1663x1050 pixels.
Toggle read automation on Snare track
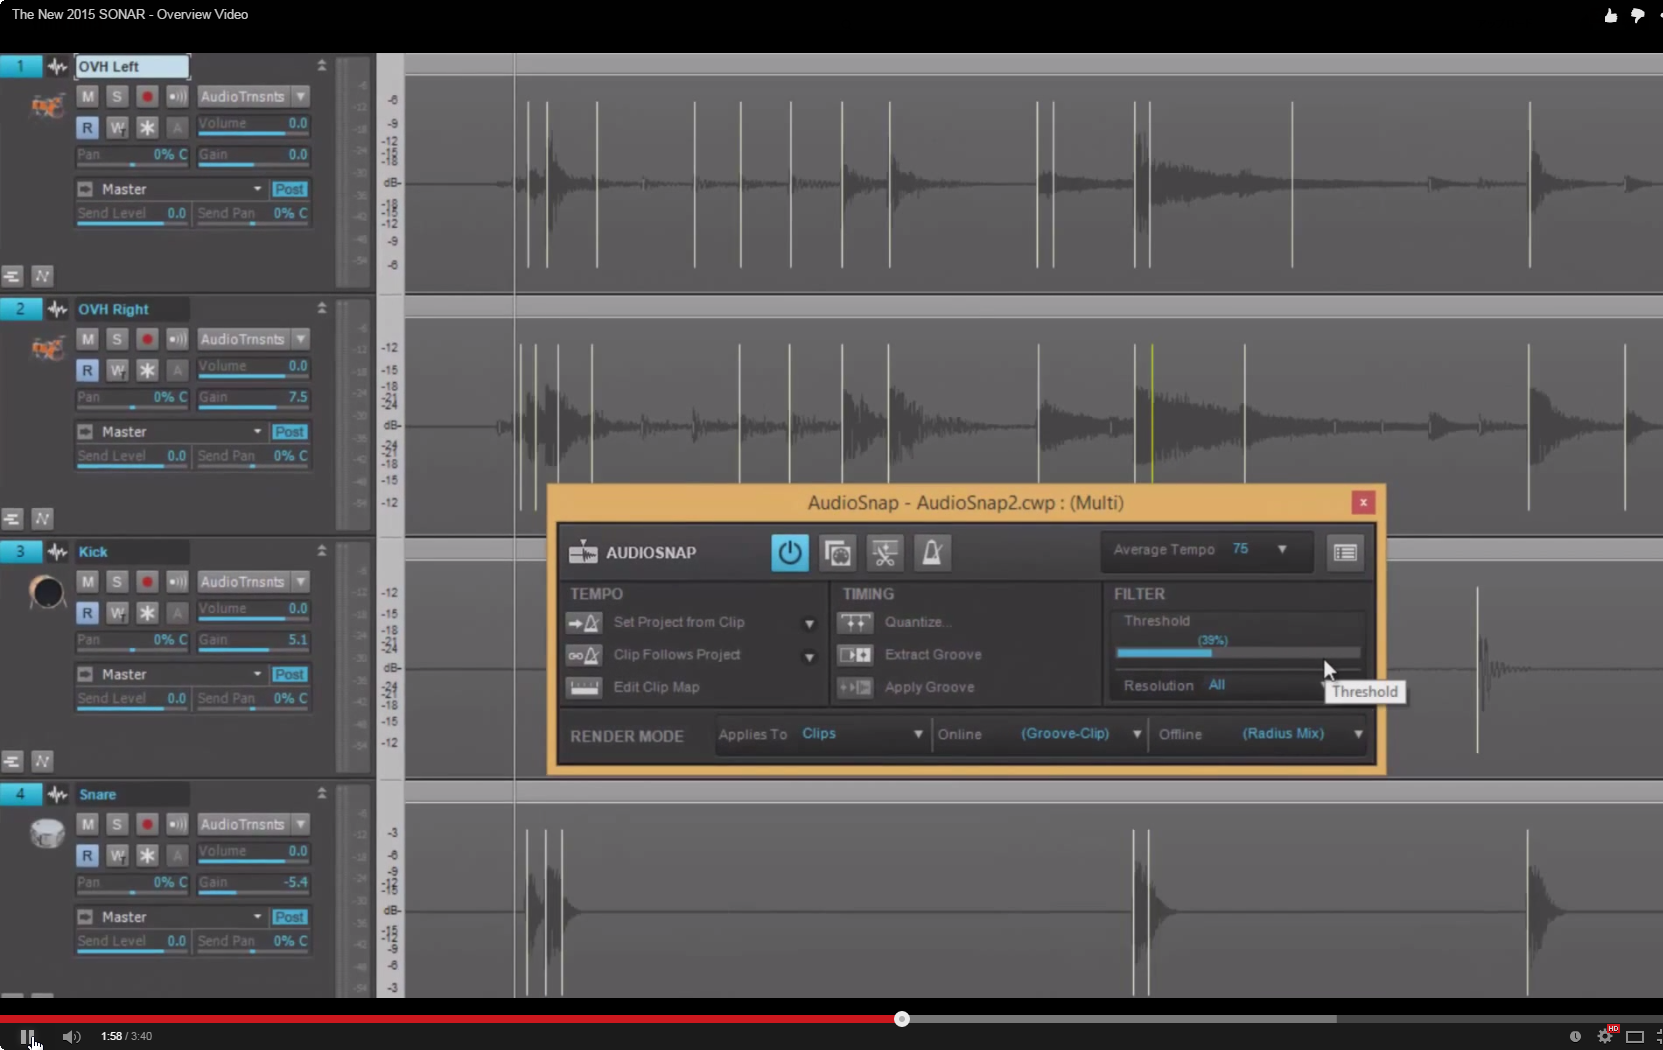point(88,855)
